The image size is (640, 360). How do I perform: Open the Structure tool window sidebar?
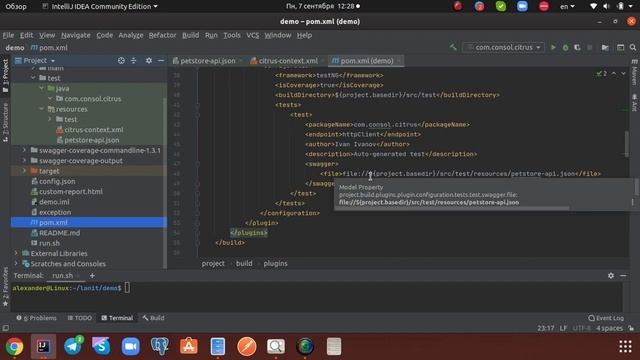pyautogui.click(x=5, y=122)
